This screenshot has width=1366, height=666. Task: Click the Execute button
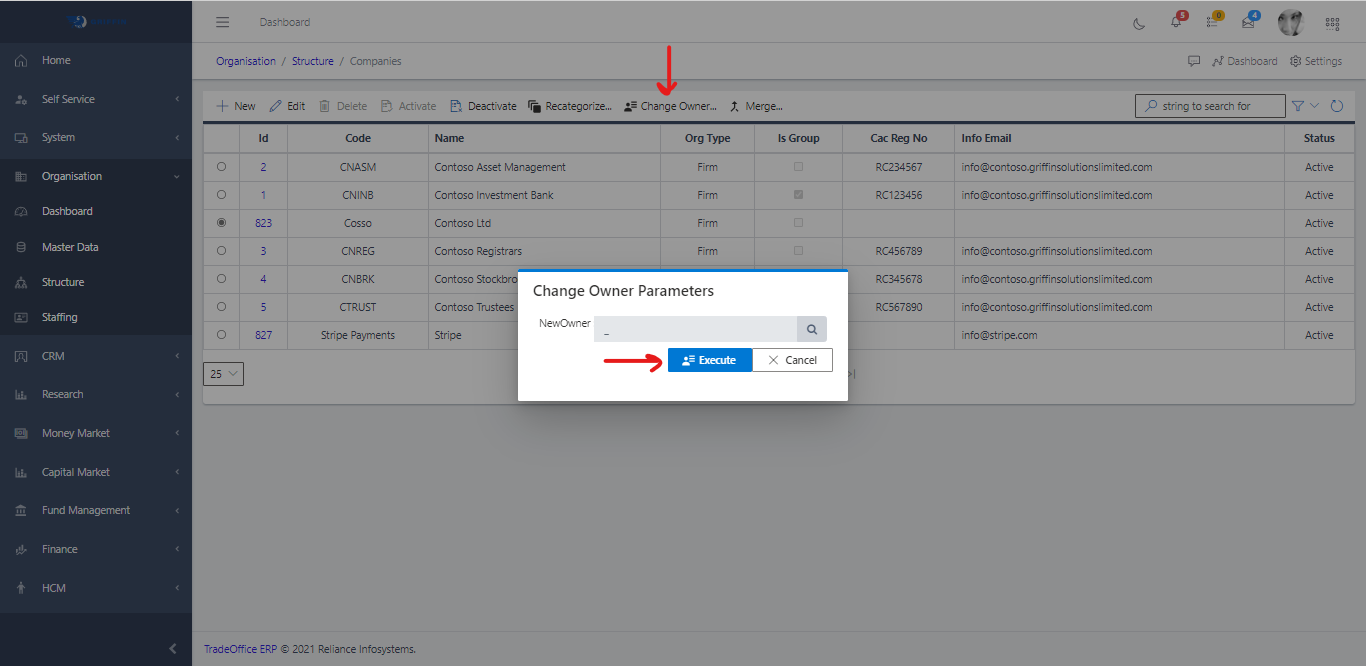(709, 360)
